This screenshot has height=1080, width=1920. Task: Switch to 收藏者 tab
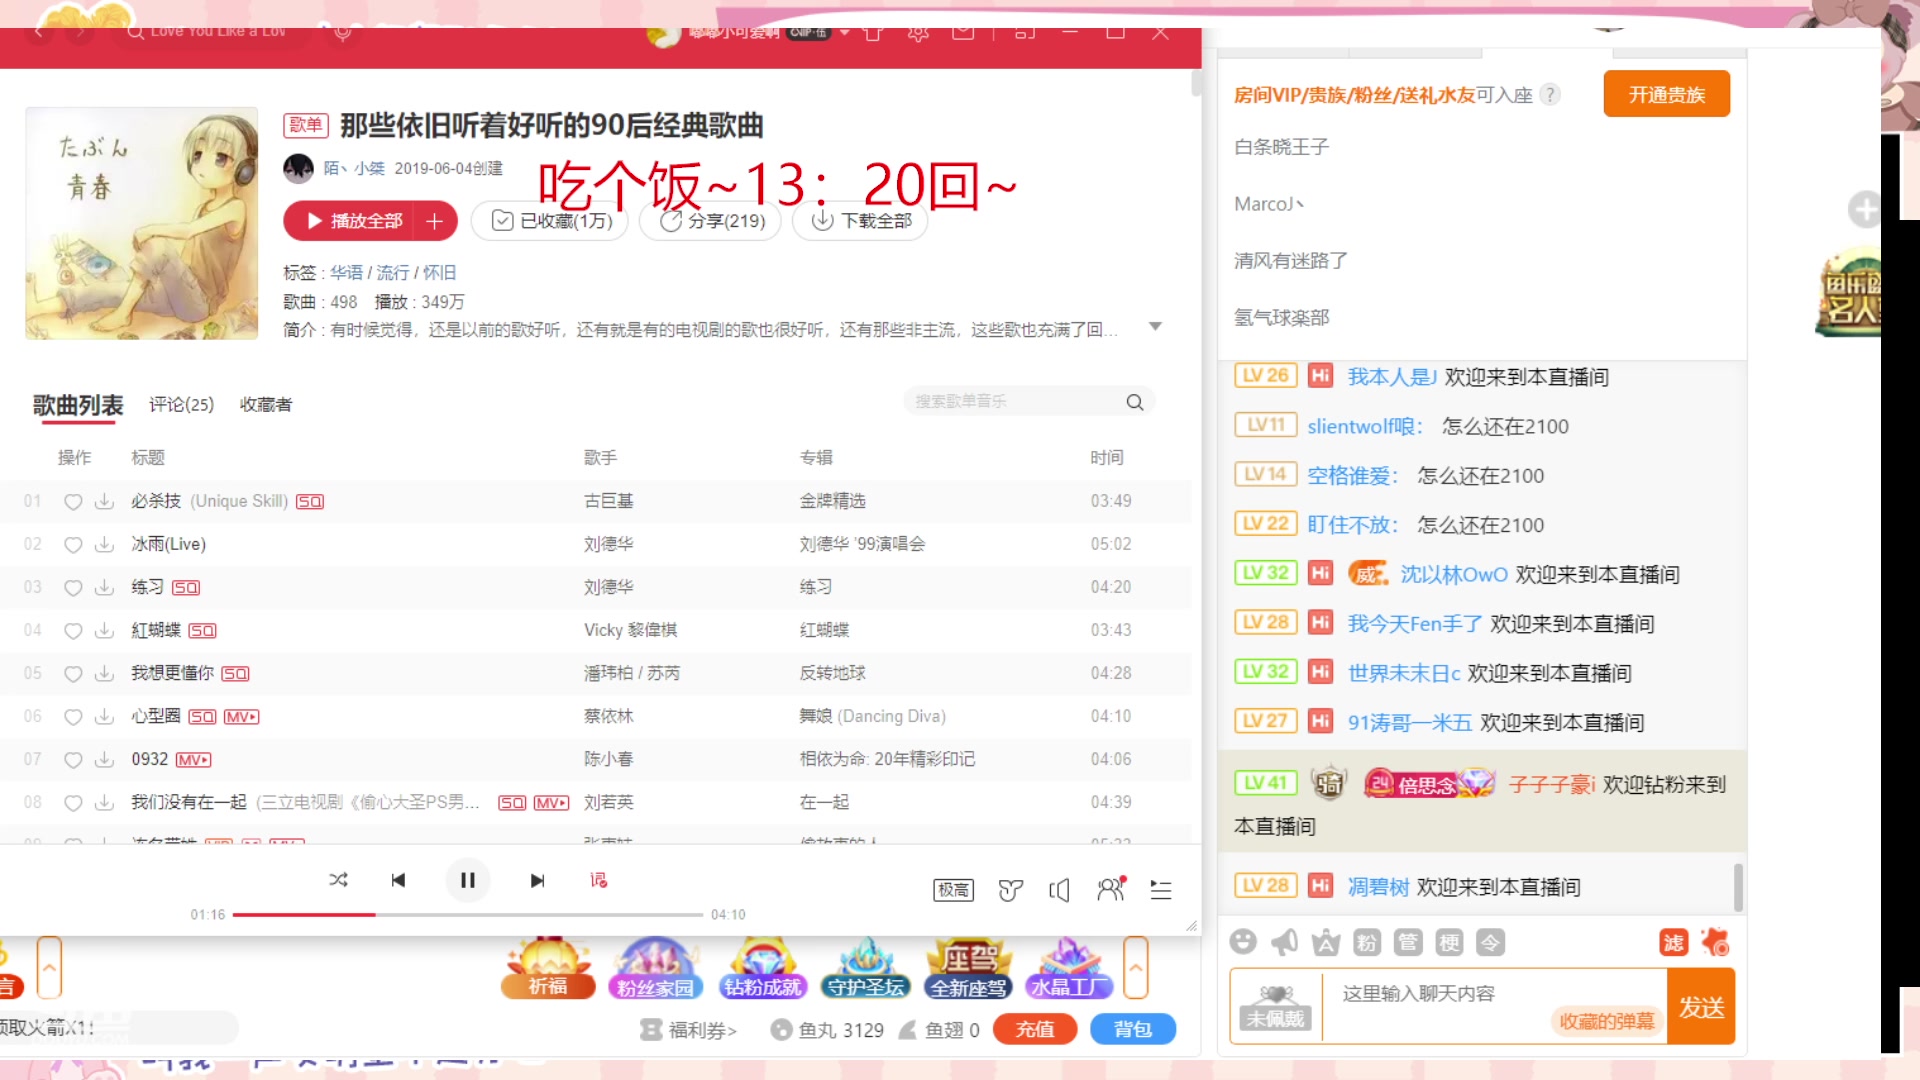[266, 404]
